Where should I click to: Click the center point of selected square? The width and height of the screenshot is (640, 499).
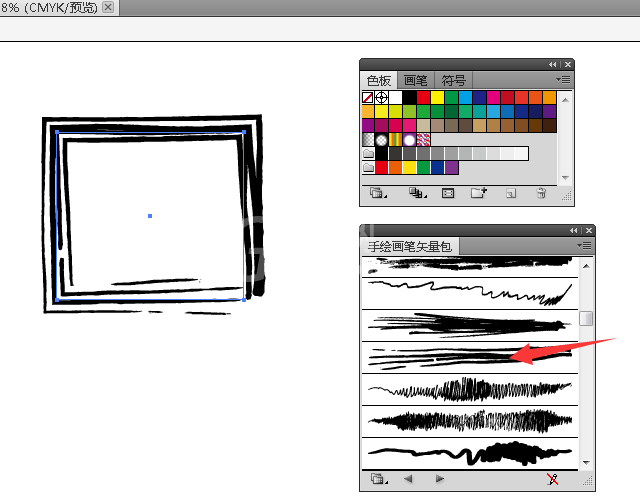tap(150, 216)
